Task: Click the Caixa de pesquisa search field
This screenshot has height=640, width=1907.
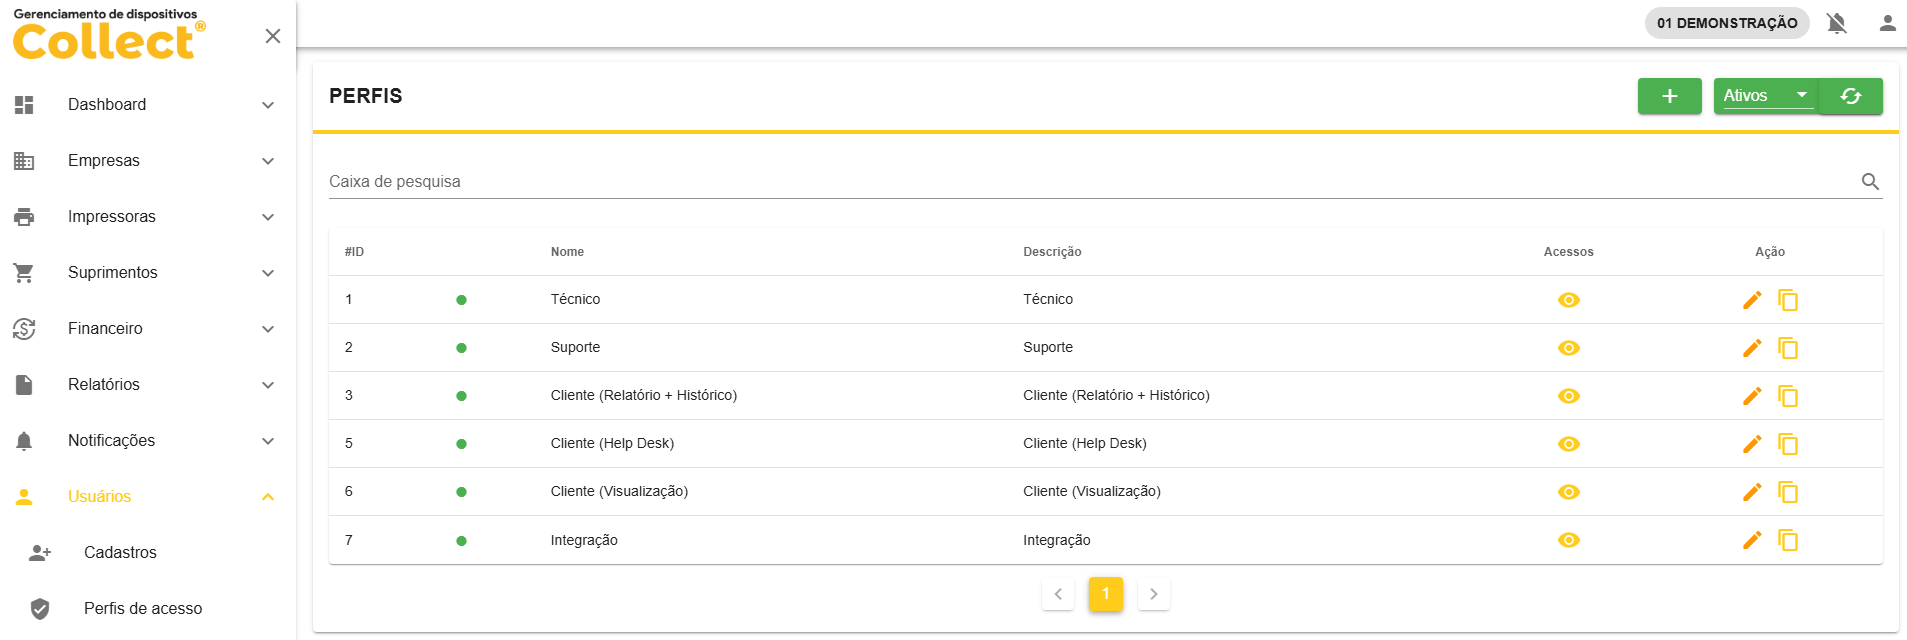Action: pyautogui.click(x=1090, y=182)
